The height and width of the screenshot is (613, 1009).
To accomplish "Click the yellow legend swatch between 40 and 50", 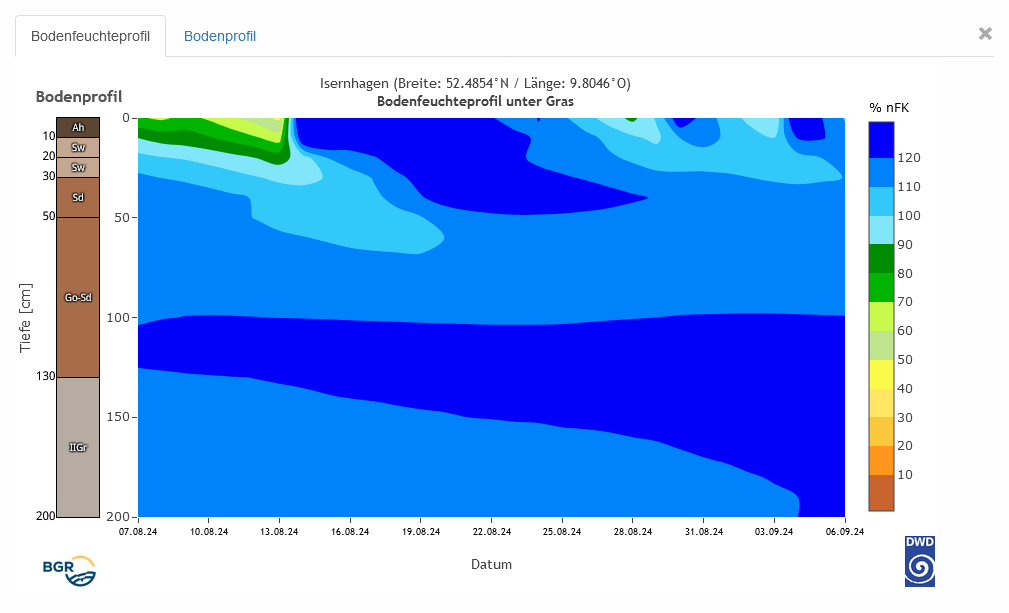I will 881,374.
